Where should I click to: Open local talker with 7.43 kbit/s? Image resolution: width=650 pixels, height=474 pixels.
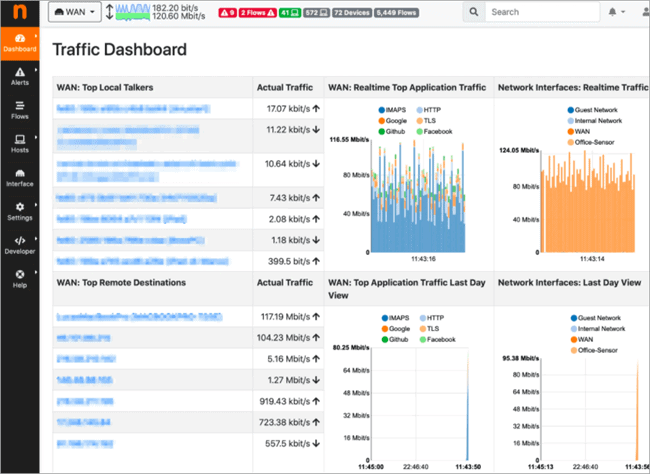pos(136,198)
